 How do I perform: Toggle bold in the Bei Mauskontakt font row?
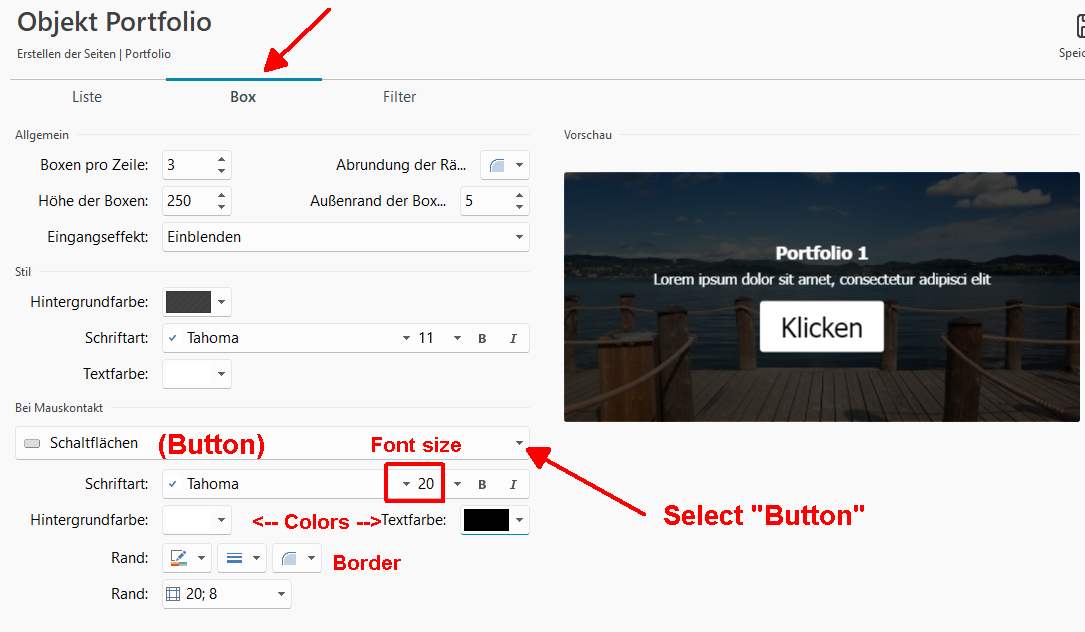[x=482, y=484]
